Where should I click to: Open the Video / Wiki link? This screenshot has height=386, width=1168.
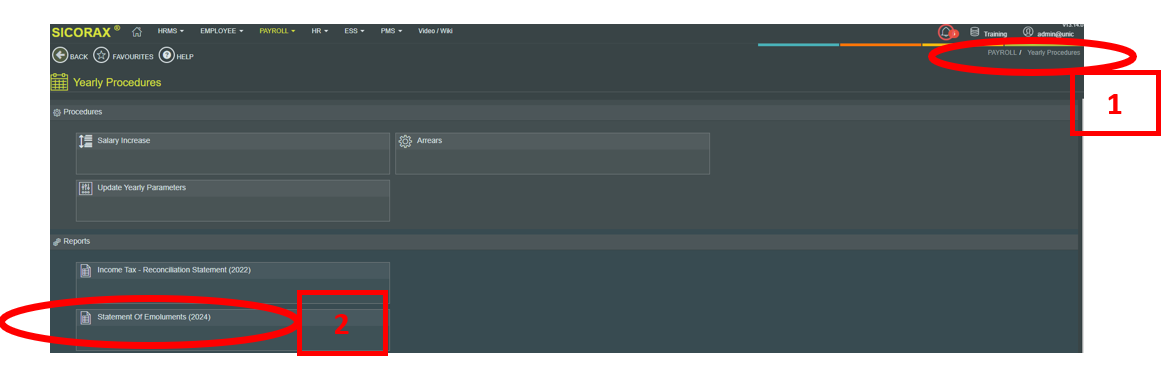pyautogui.click(x=435, y=31)
